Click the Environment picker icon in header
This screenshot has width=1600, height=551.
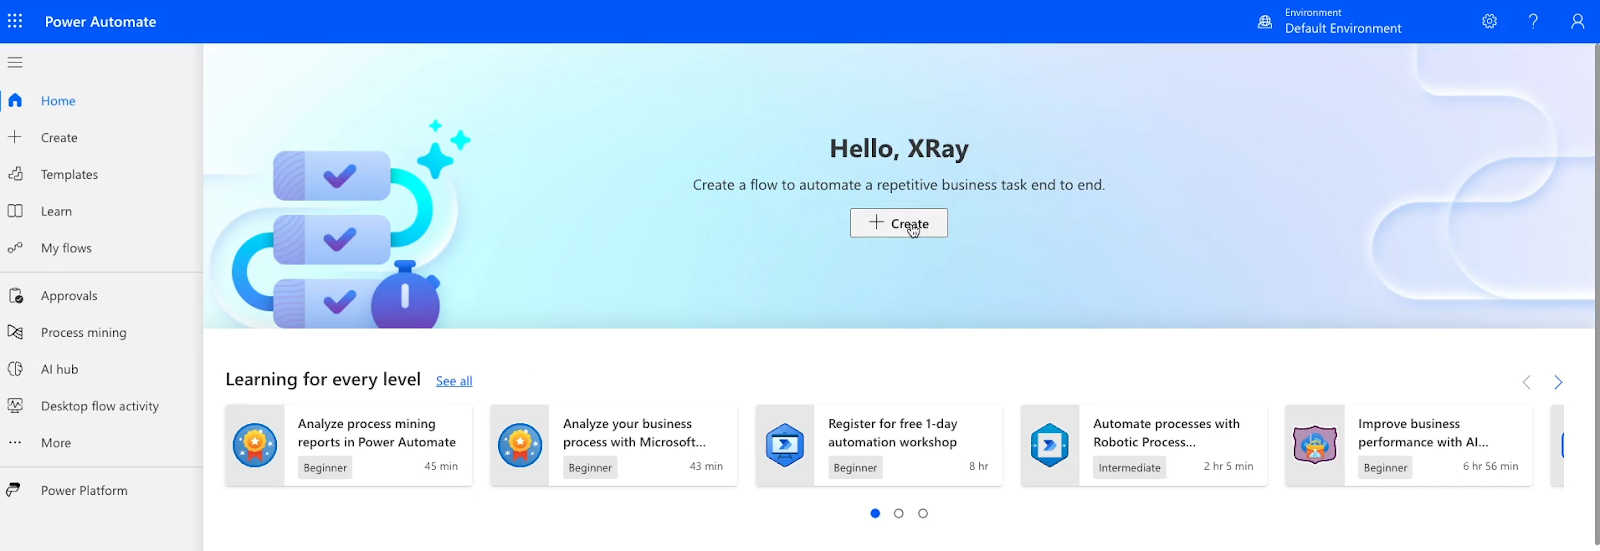coord(1265,21)
